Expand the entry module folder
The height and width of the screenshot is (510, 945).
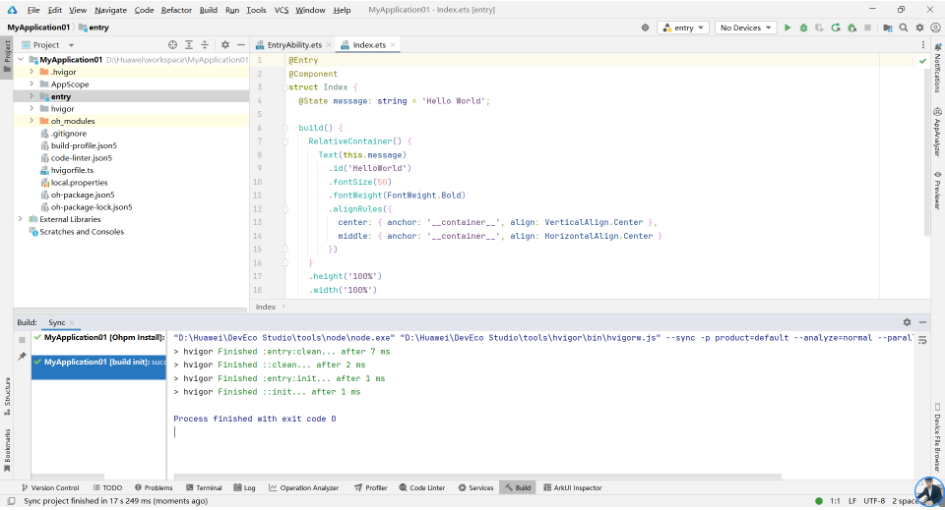(x=31, y=96)
